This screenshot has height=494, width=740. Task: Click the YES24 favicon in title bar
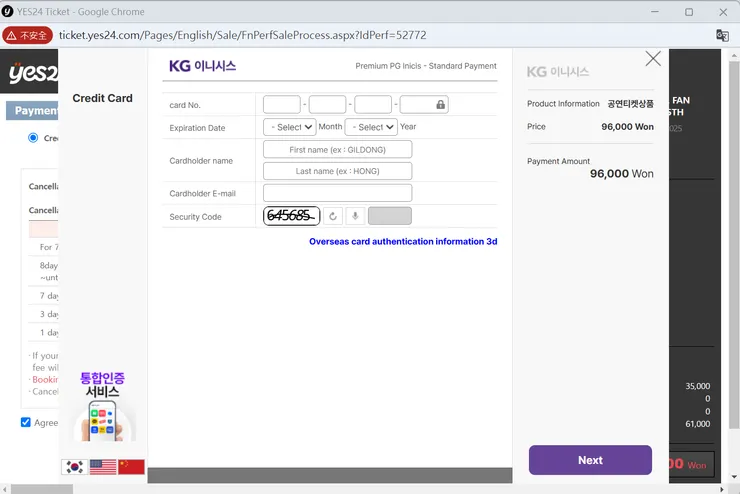(7, 11)
